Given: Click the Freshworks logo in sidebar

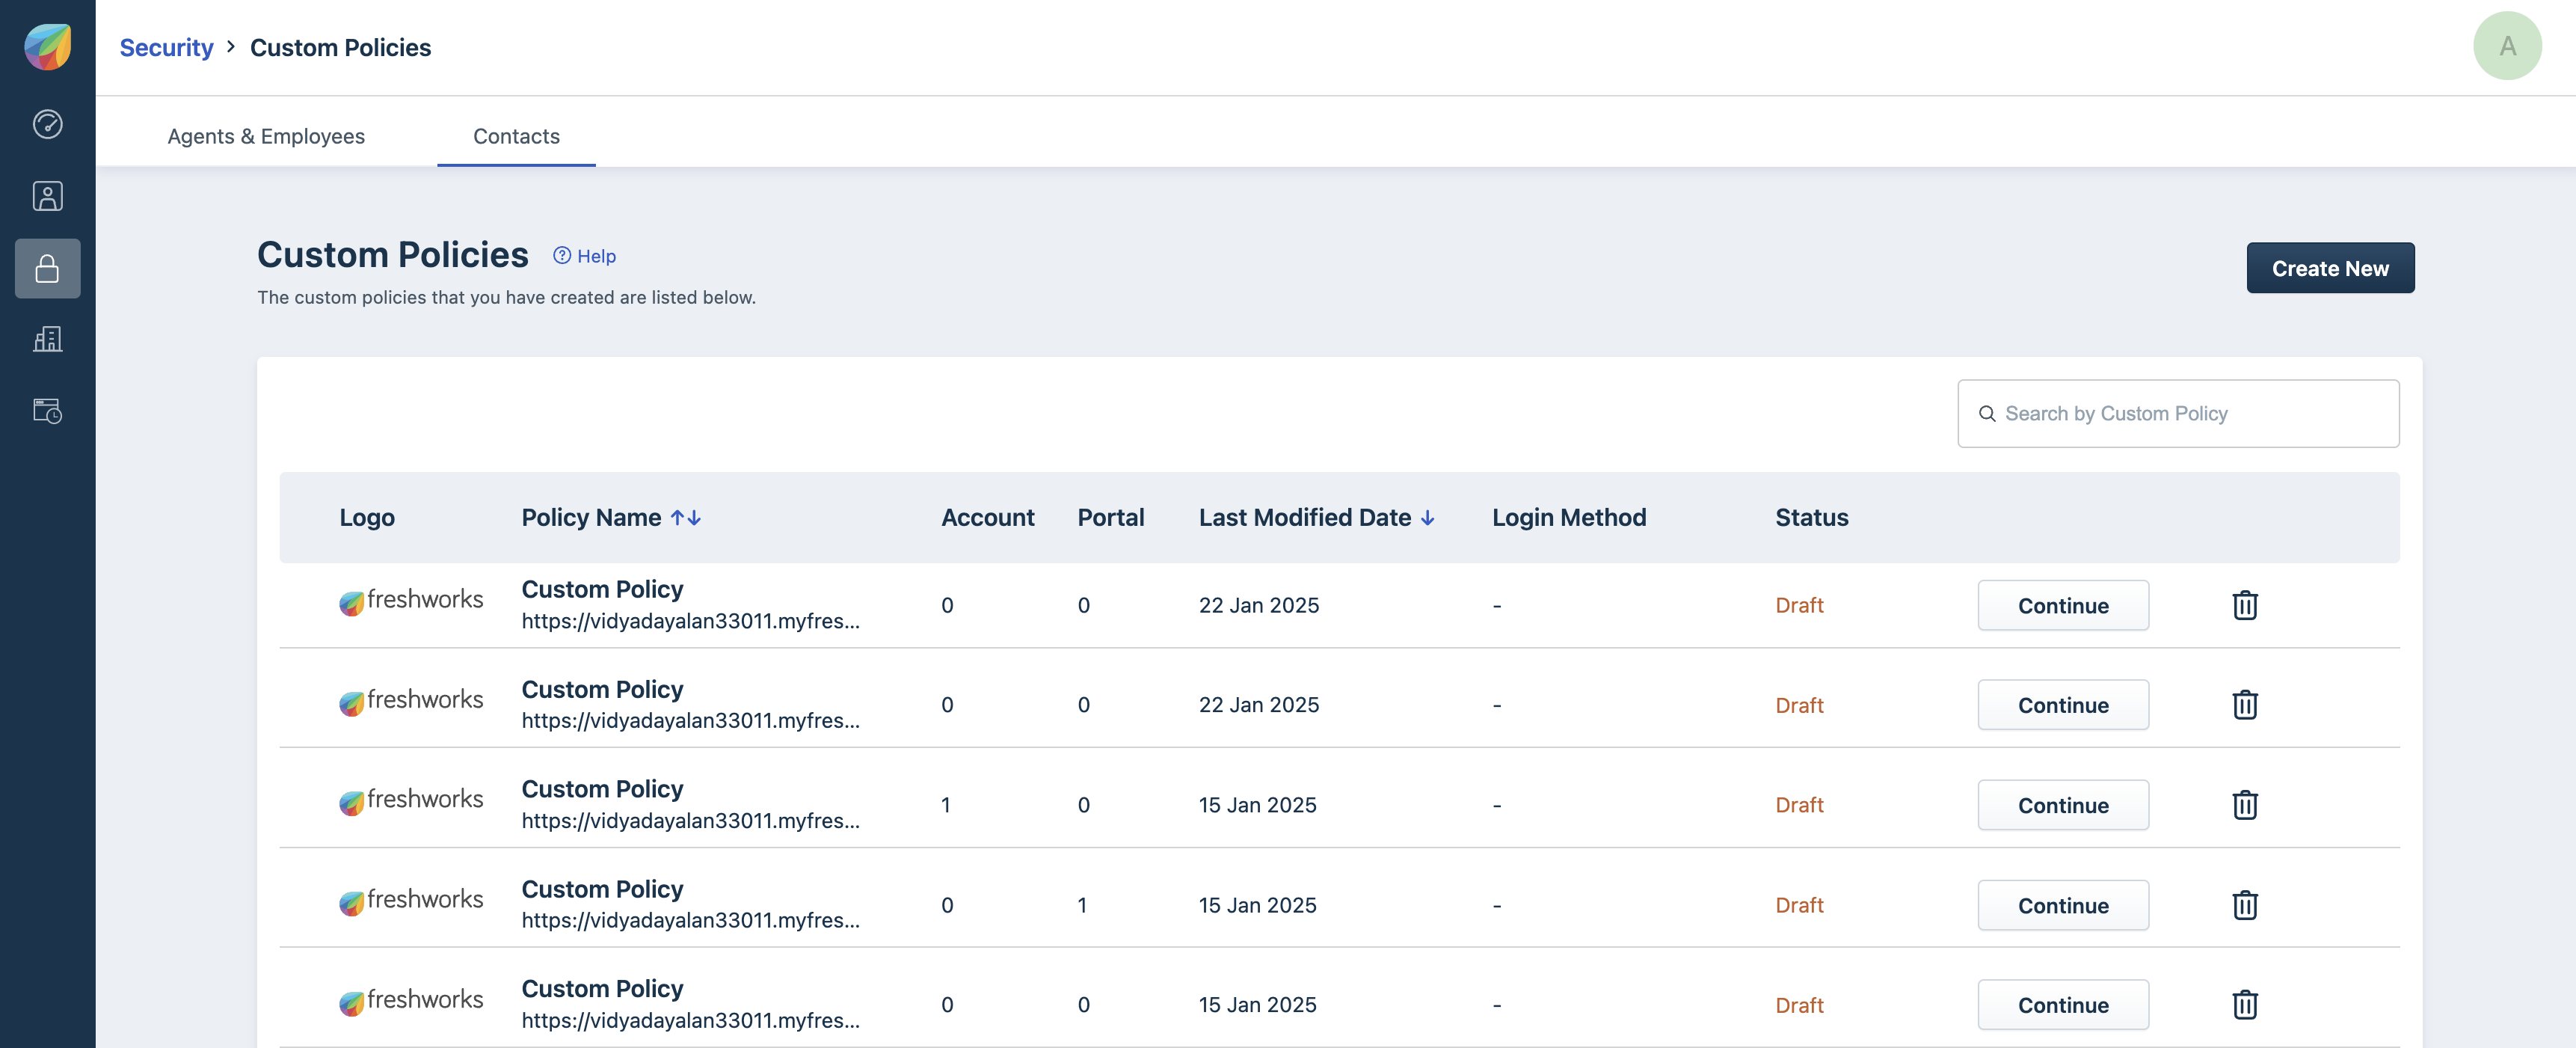Looking at the screenshot, I should tap(47, 46).
